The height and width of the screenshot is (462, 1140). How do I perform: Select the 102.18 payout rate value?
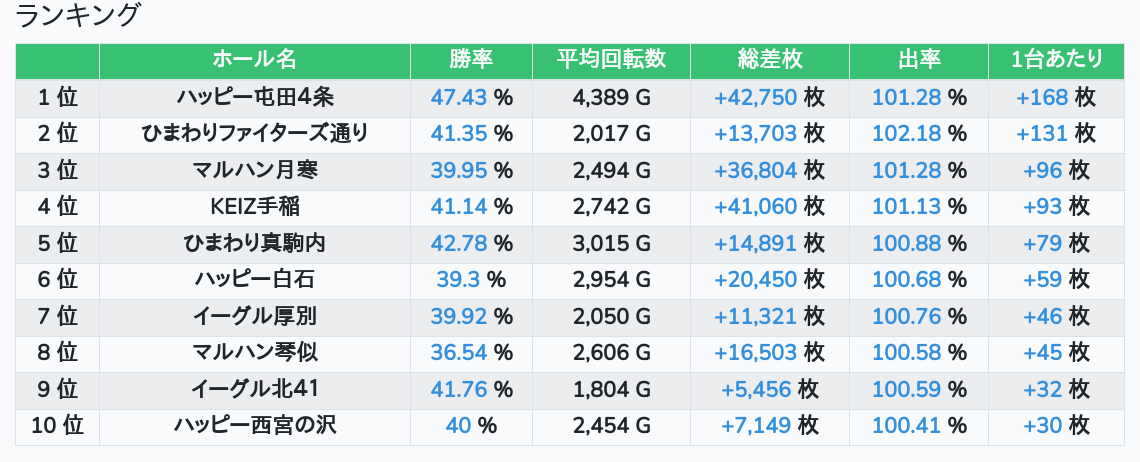point(906,134)
